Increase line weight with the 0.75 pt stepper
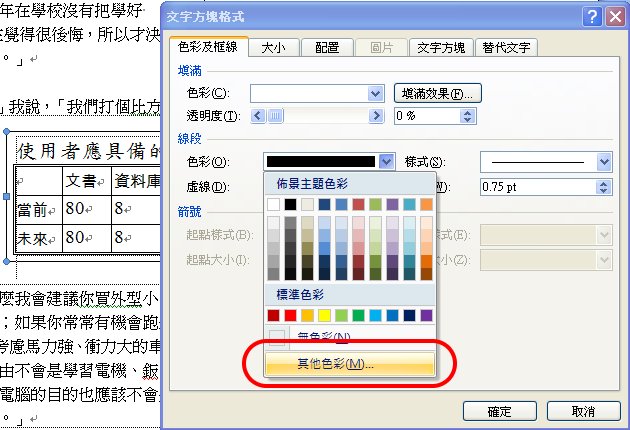This screenshot has height=430, width=630. coord(605,182)
